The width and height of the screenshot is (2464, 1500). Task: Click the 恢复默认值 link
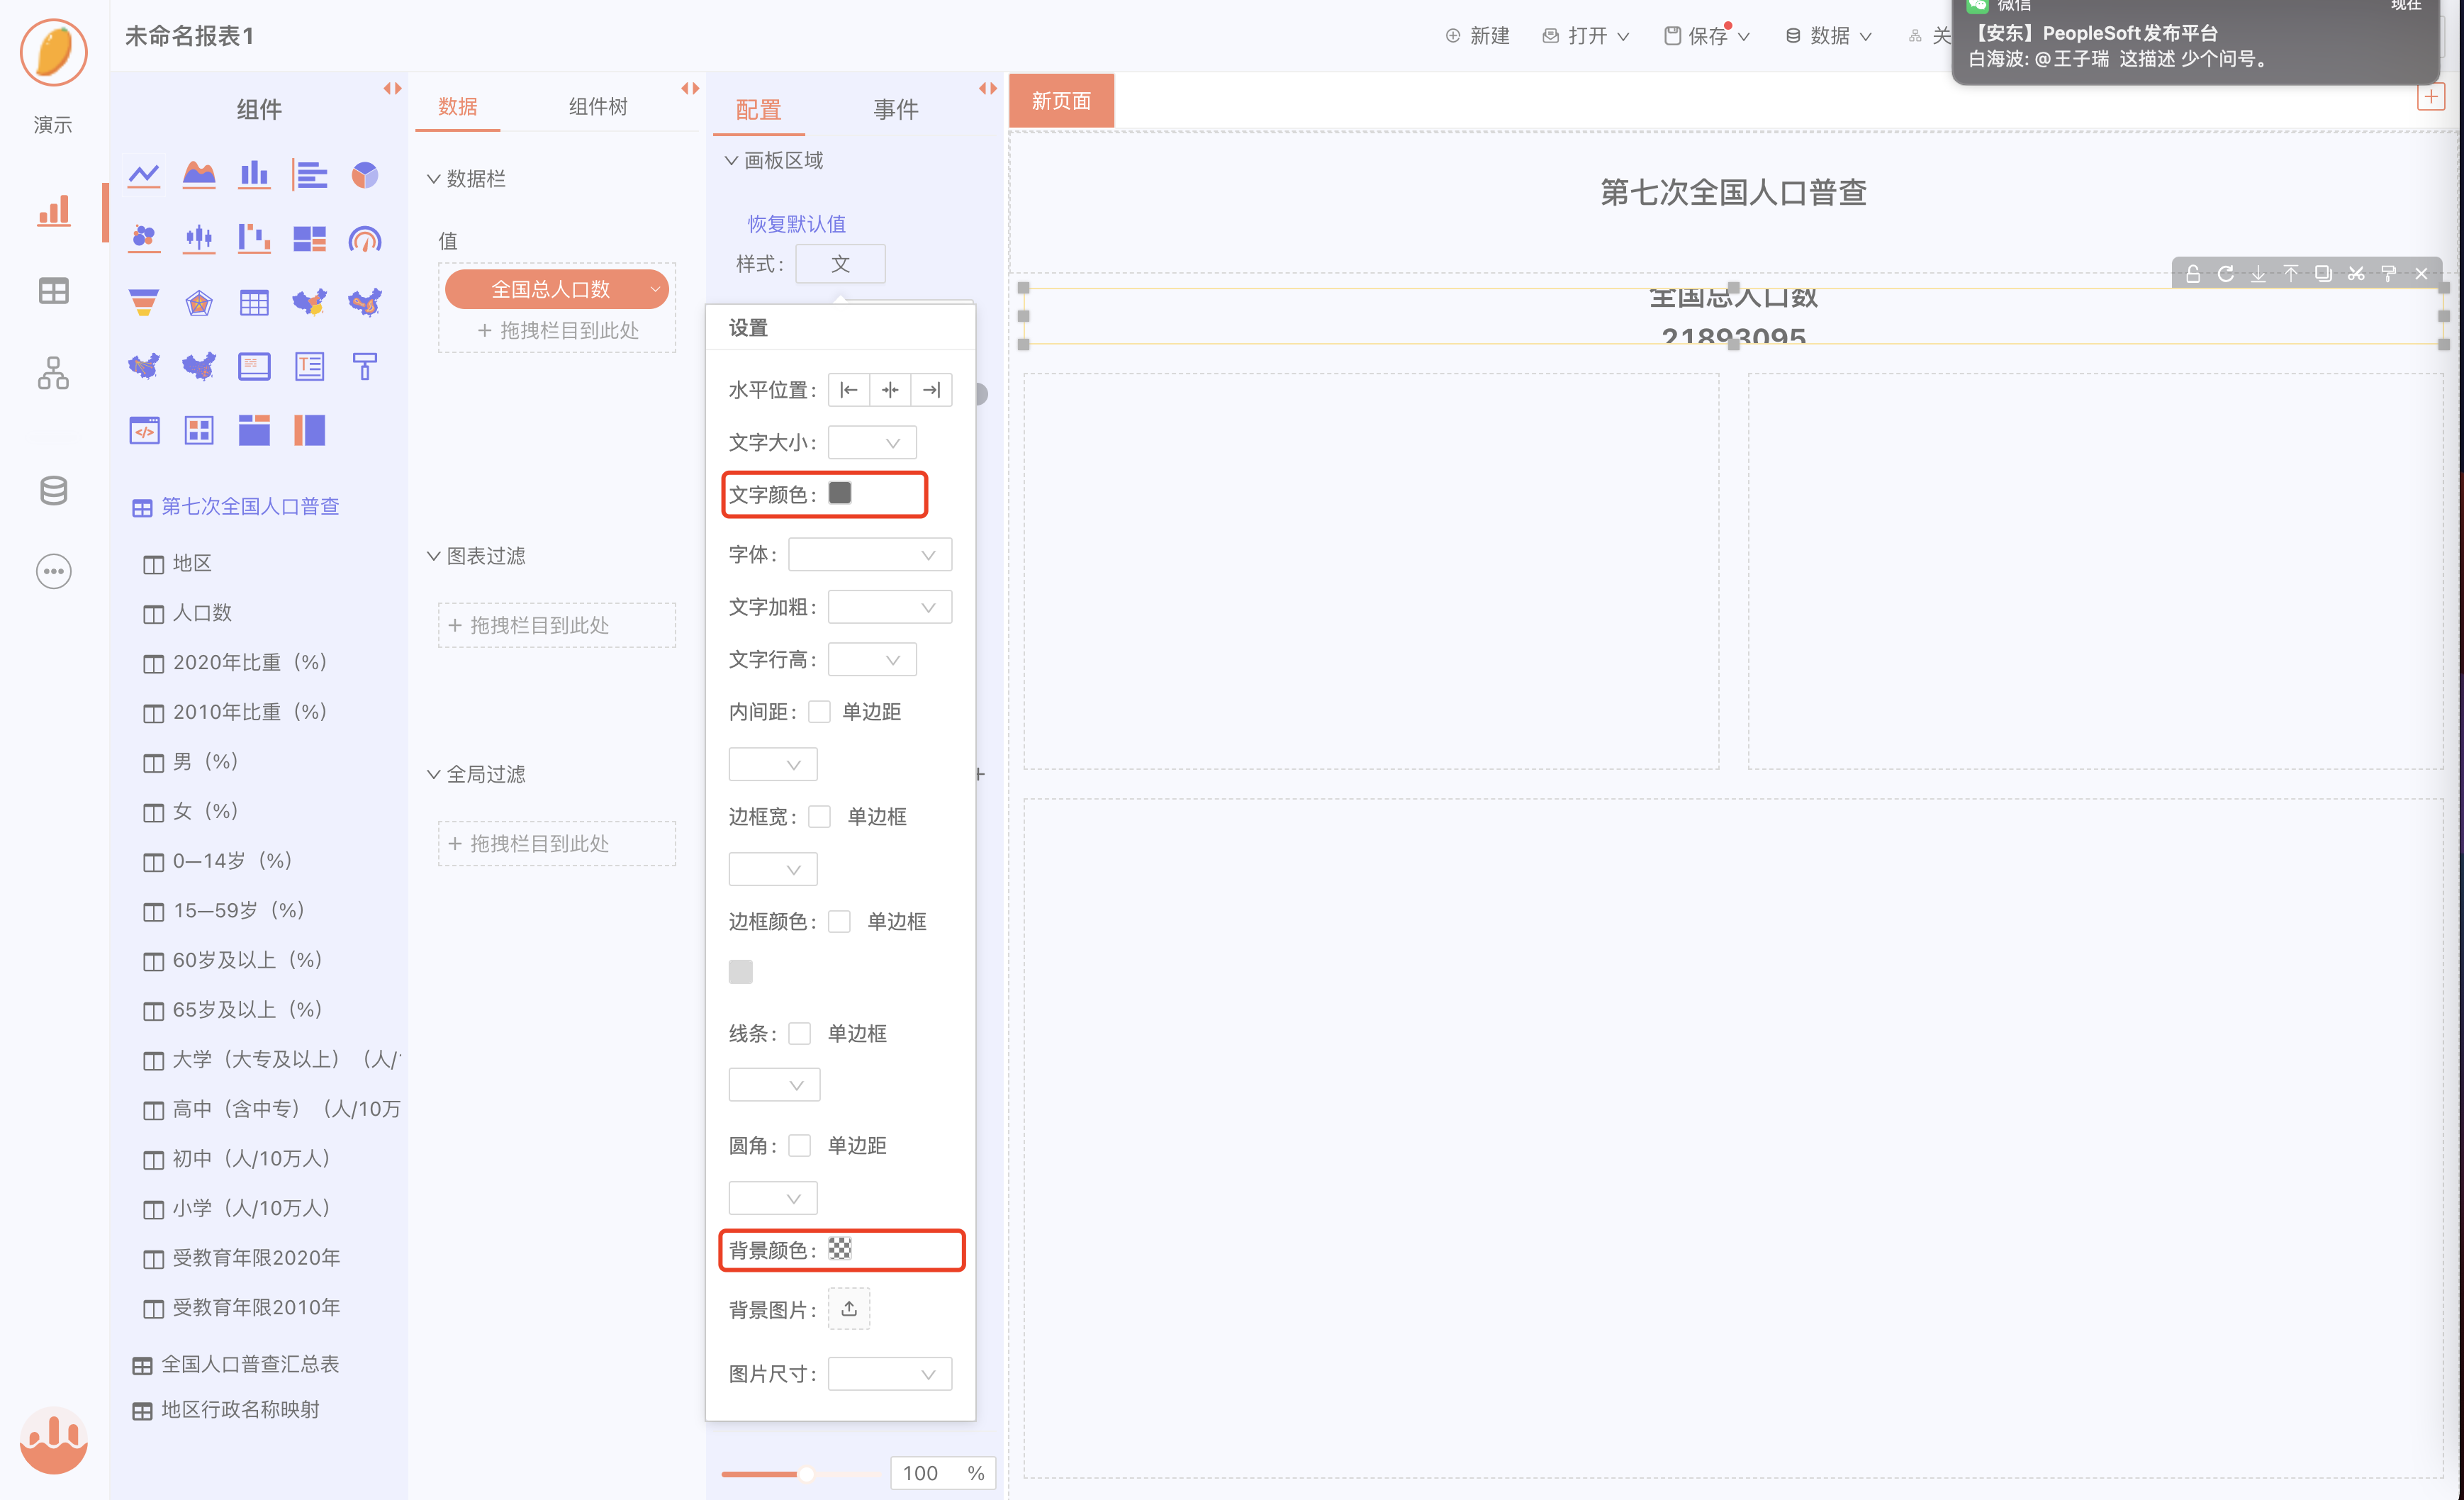(x=796, y=224)
